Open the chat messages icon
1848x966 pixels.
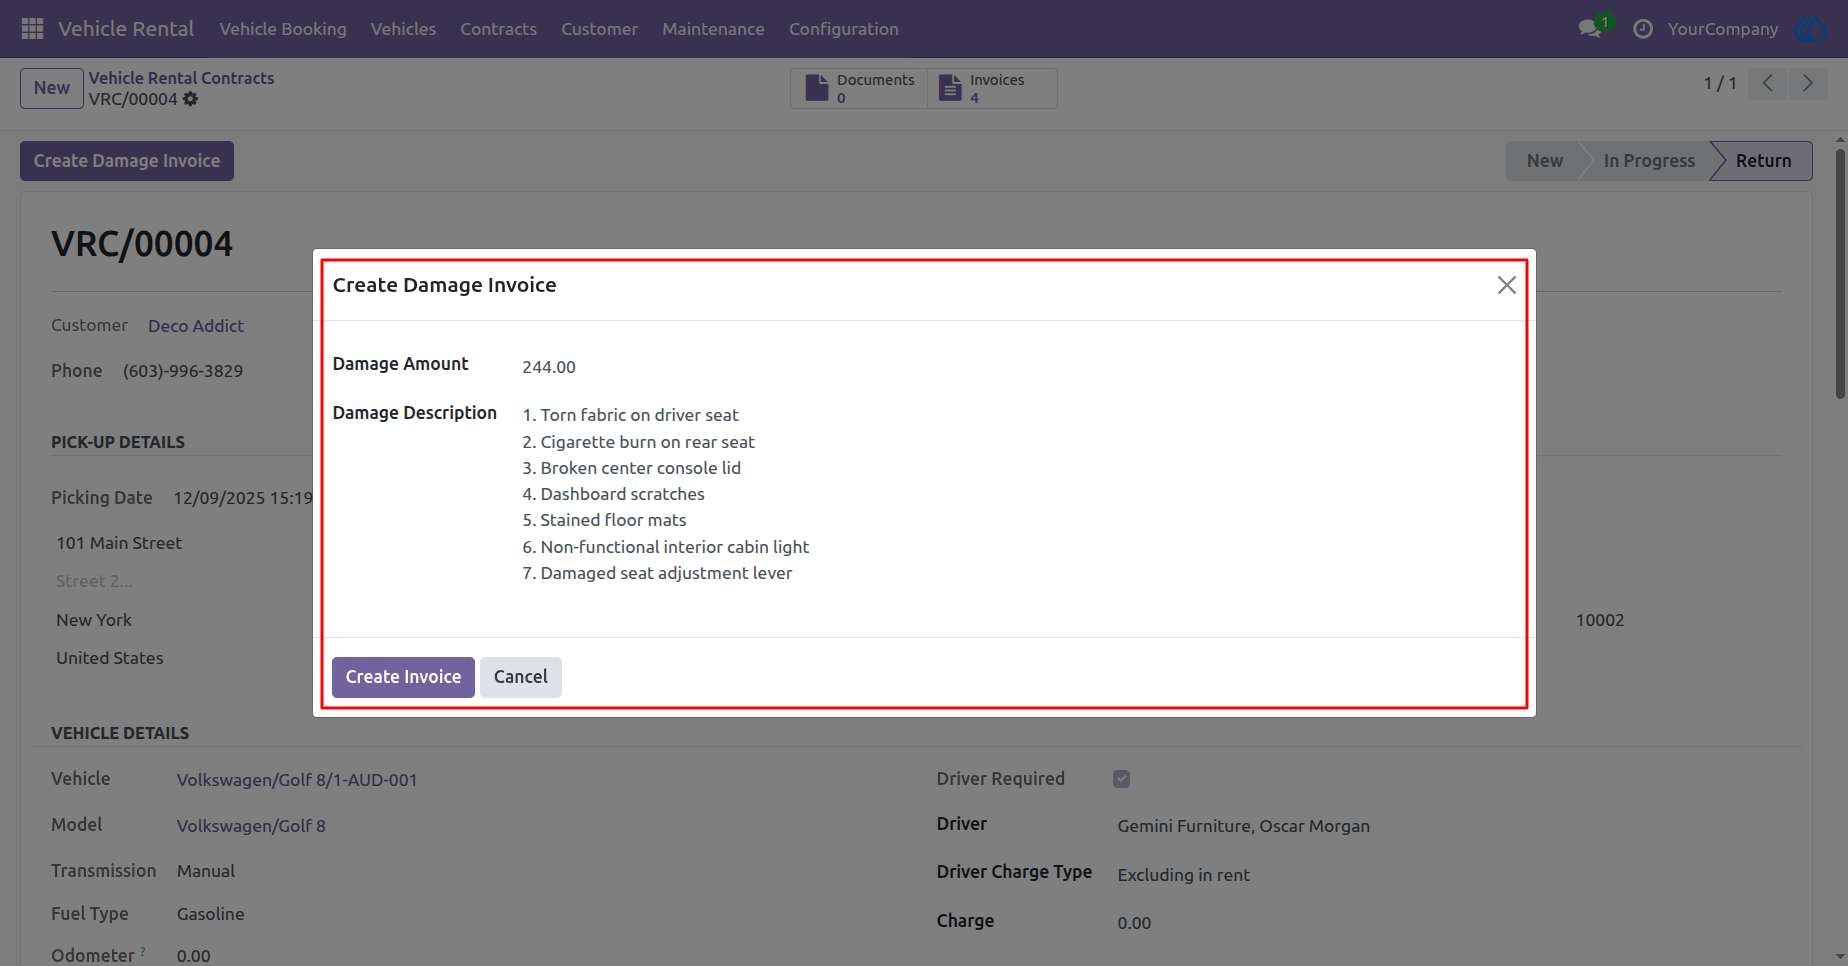point(1590,29)
